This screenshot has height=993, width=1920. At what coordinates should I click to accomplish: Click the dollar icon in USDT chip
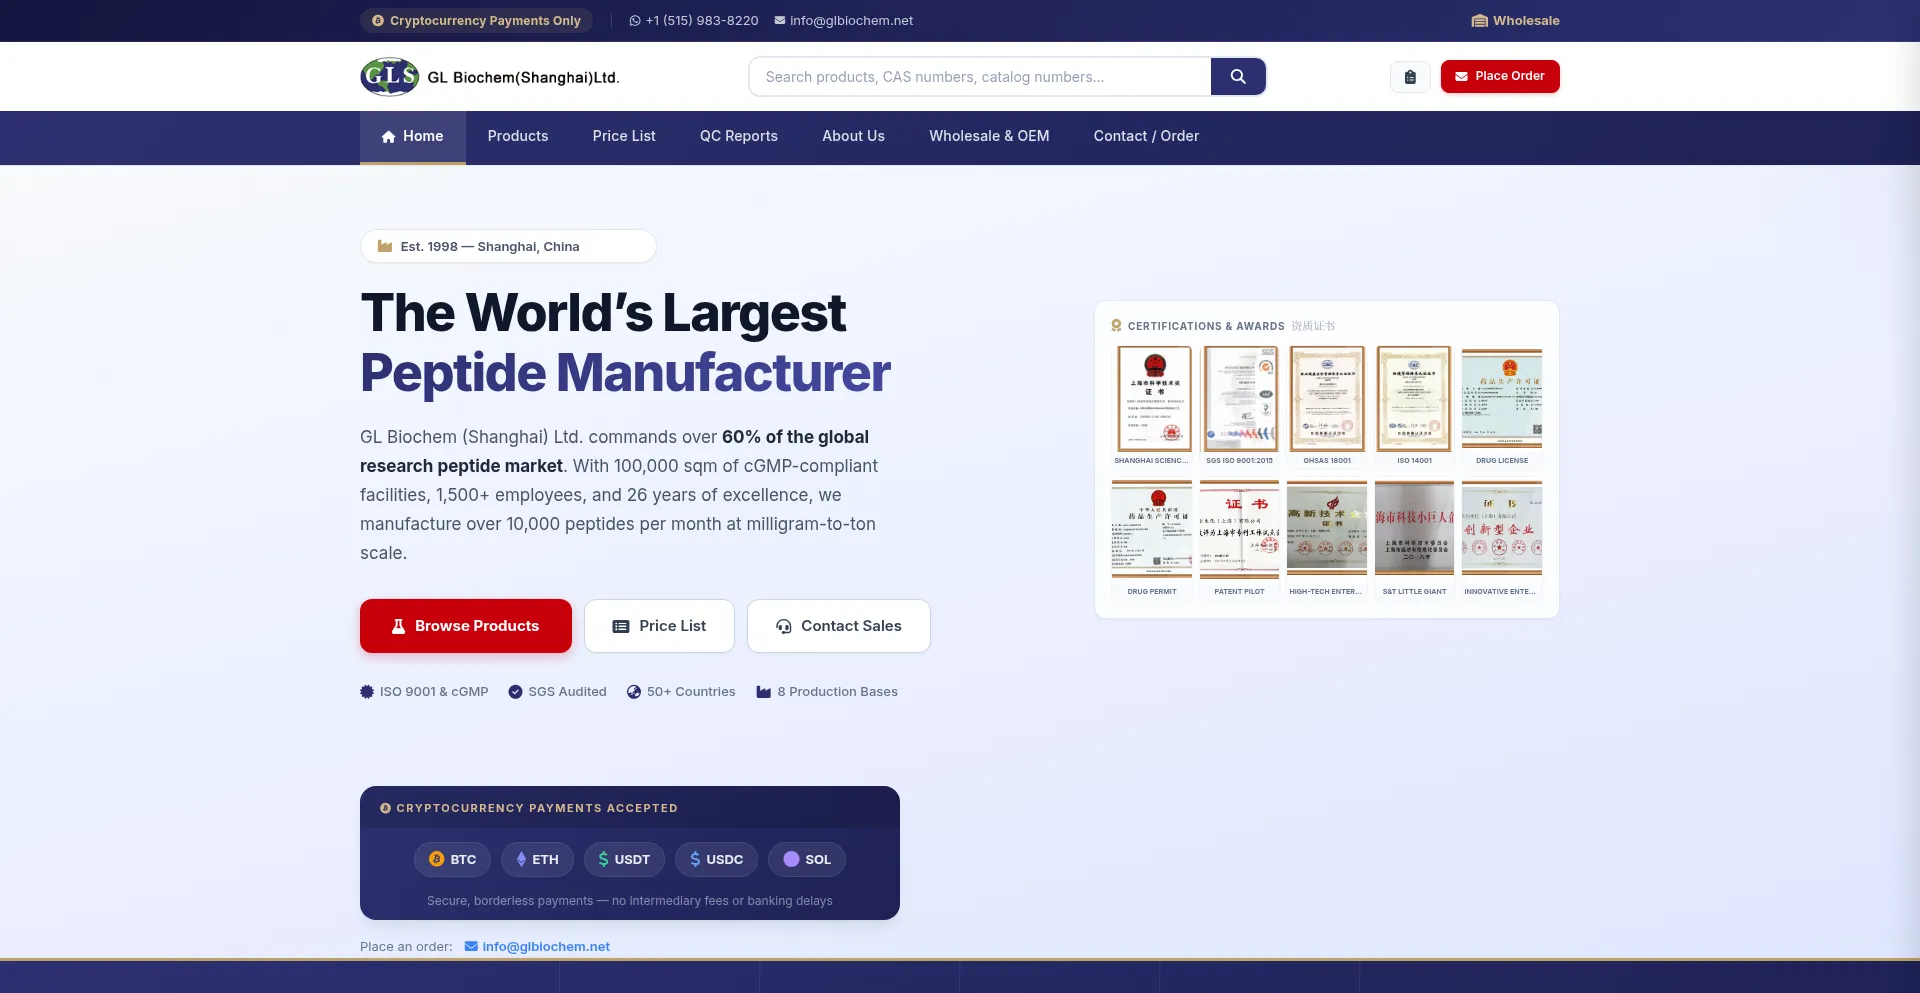[603, 859]
